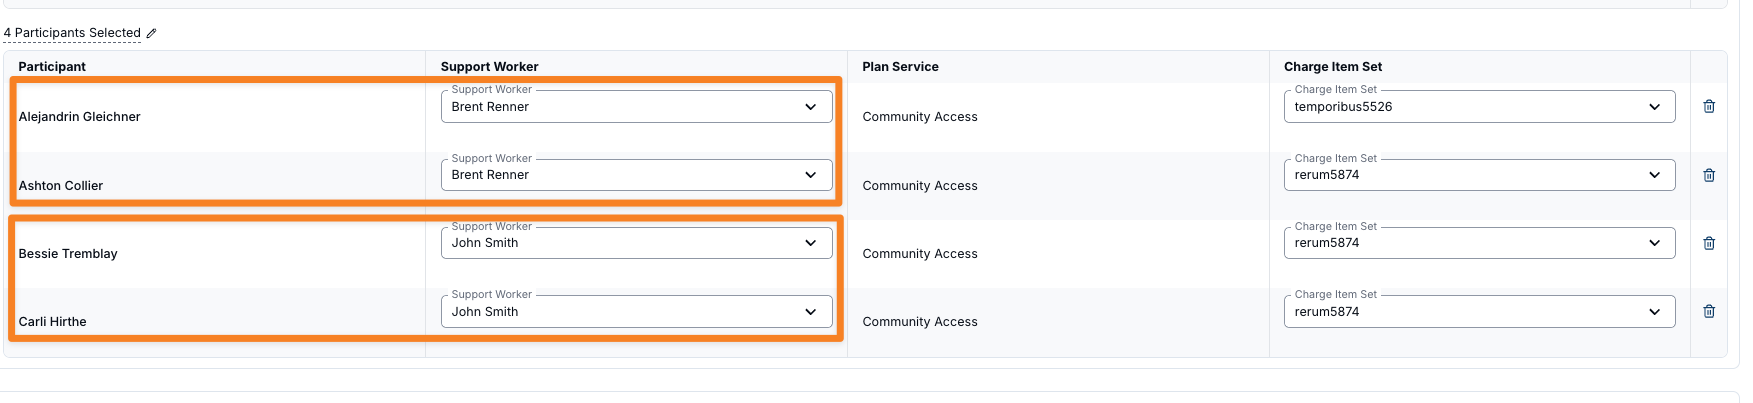The image size is (1753, 403).
Task: Click the Support Worker column header
Action: click(489, 67)
